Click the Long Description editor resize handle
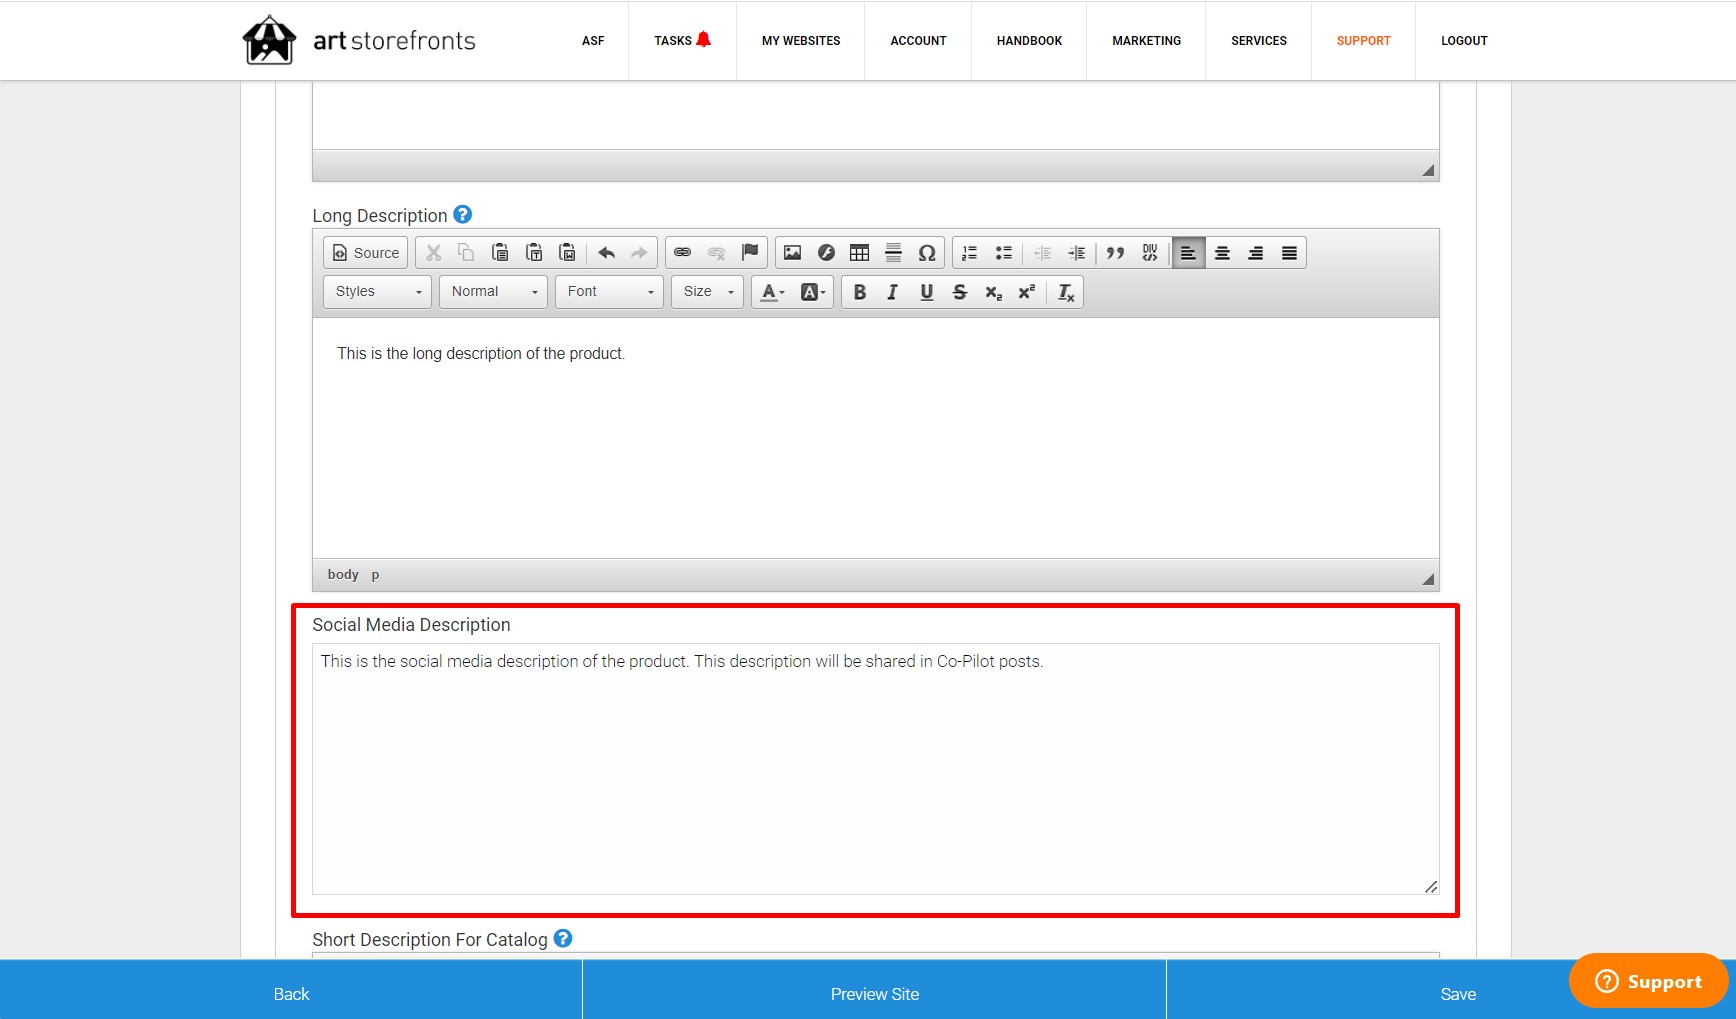Image resolution: width=1736 pixels, height=1019 pixels. coord(1428,579)
